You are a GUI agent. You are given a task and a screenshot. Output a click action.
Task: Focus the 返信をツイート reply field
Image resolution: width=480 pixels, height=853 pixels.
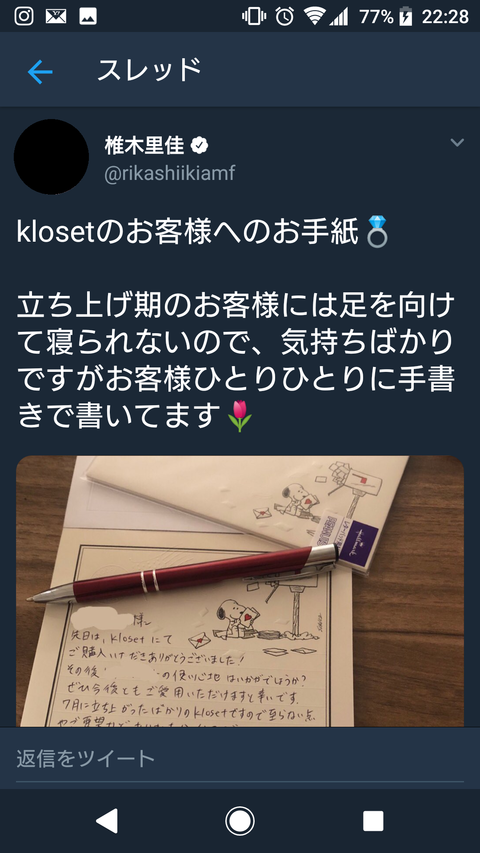tap(240, 758)
